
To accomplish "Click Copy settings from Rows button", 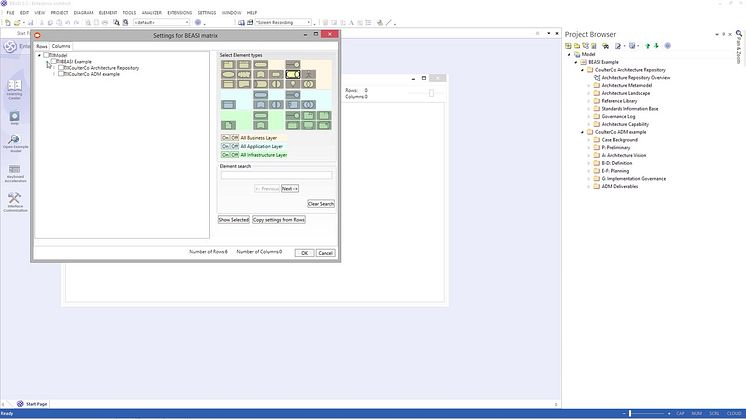I will coord(279,220).
